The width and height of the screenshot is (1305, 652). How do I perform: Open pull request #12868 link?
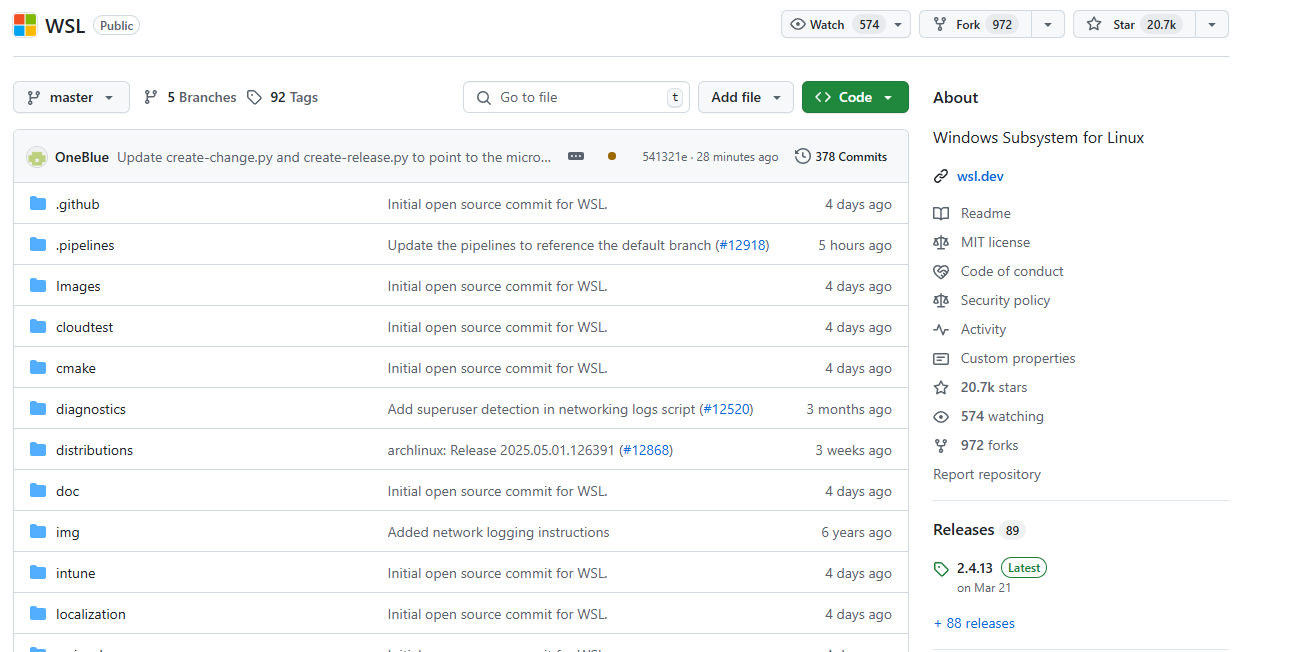(646, 450)
